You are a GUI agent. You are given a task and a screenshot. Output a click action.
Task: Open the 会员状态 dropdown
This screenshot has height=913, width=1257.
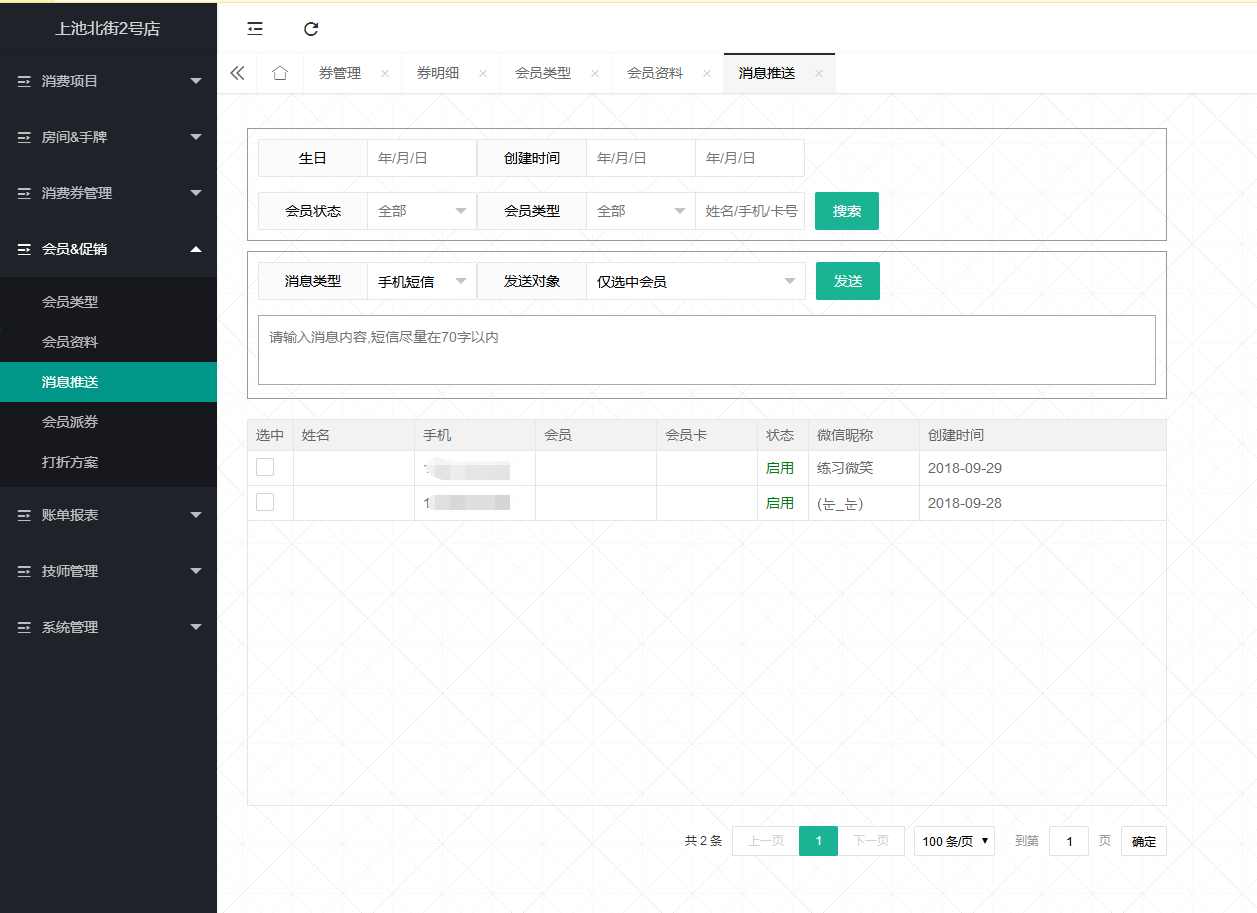pyautogui.click(x=421, y=211)
